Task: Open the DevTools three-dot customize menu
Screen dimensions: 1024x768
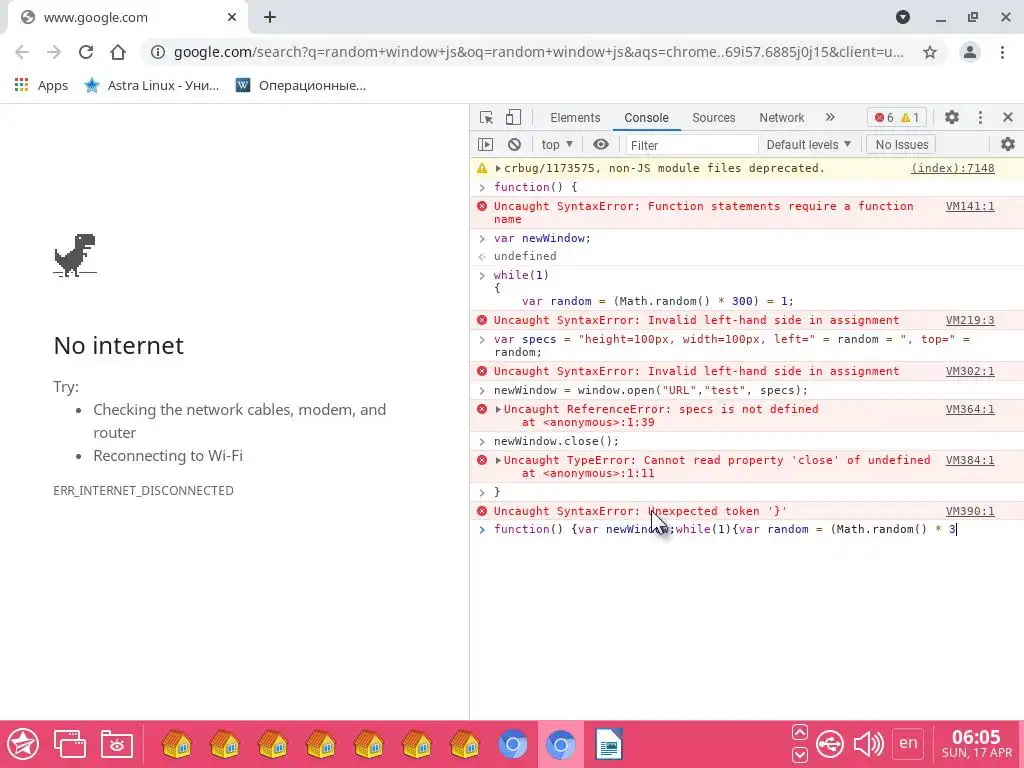Action: coord(980,118)
